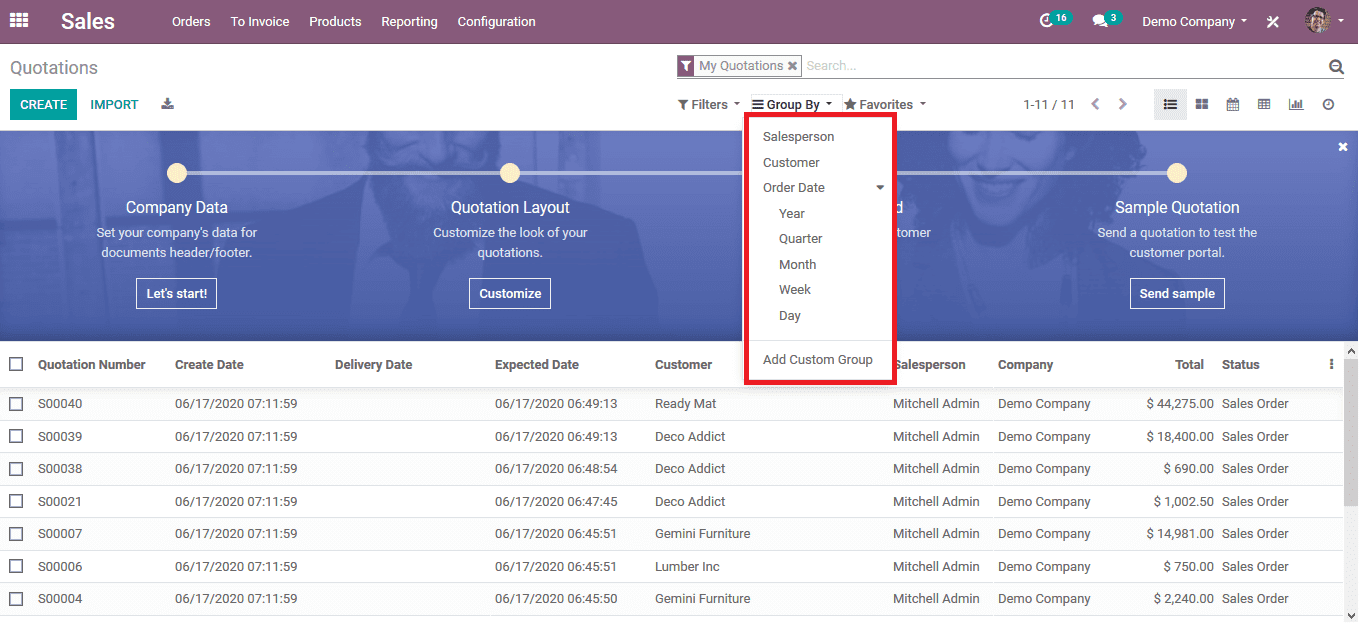Click the Company Data step circle
Image resolution: width=1361 pixels, height=625 pixels.
click(177, 173)
